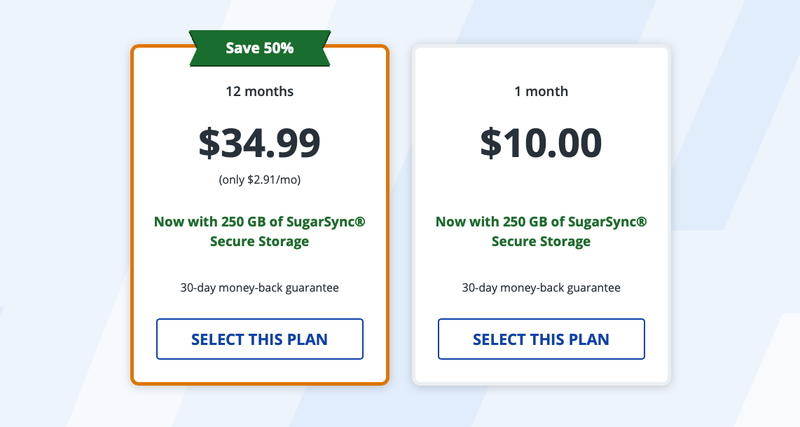Click the "1 month" plan heading

coord(541,92)
